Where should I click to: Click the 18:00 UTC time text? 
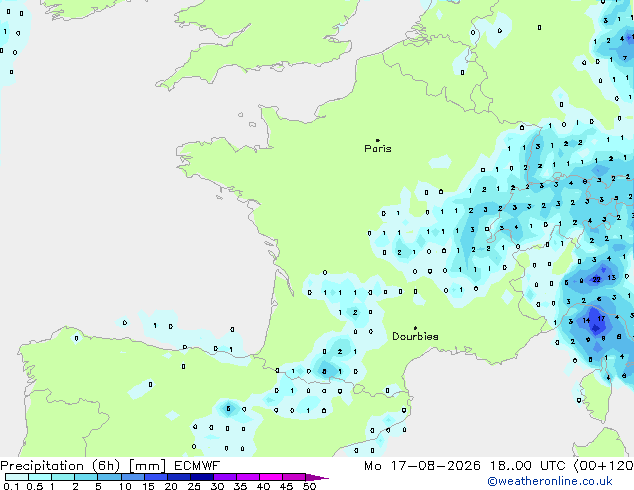point(527,466)
